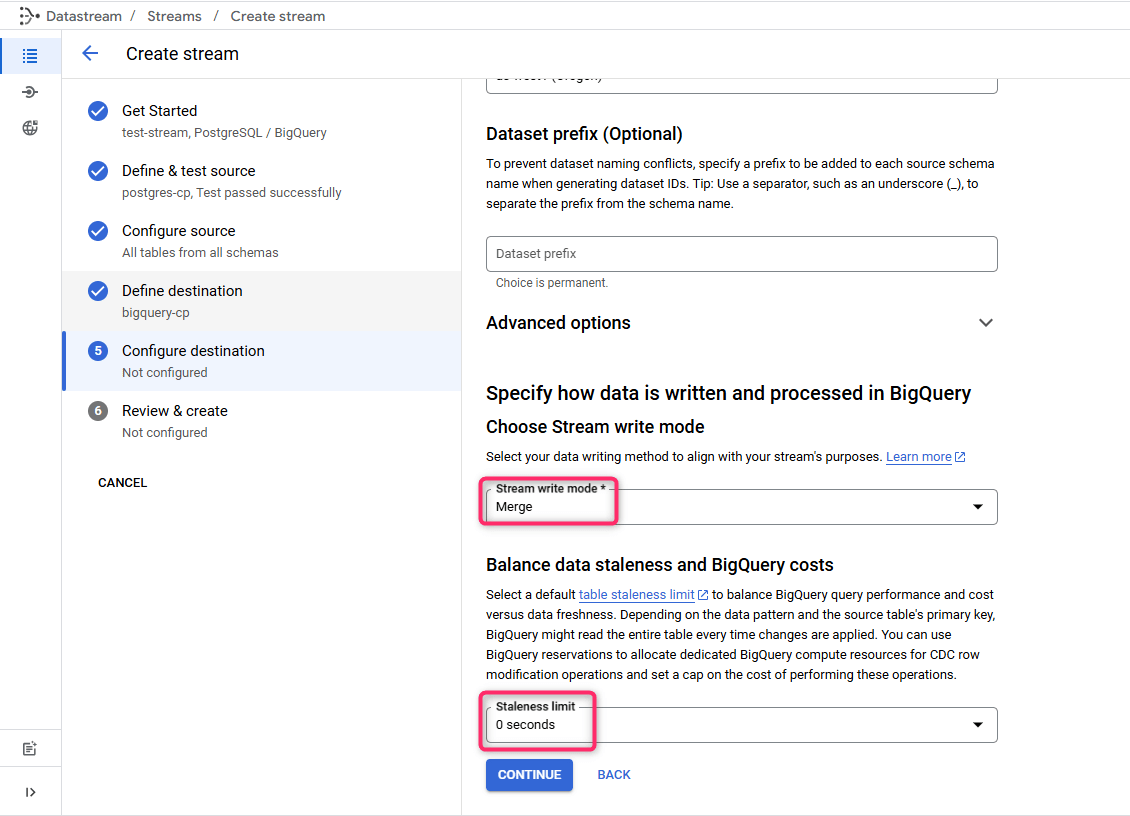Image resolution: width=1130 pixels, height=816 pixels.
Task: Click Define & test source checkmark icon
Action: point(98,171)
